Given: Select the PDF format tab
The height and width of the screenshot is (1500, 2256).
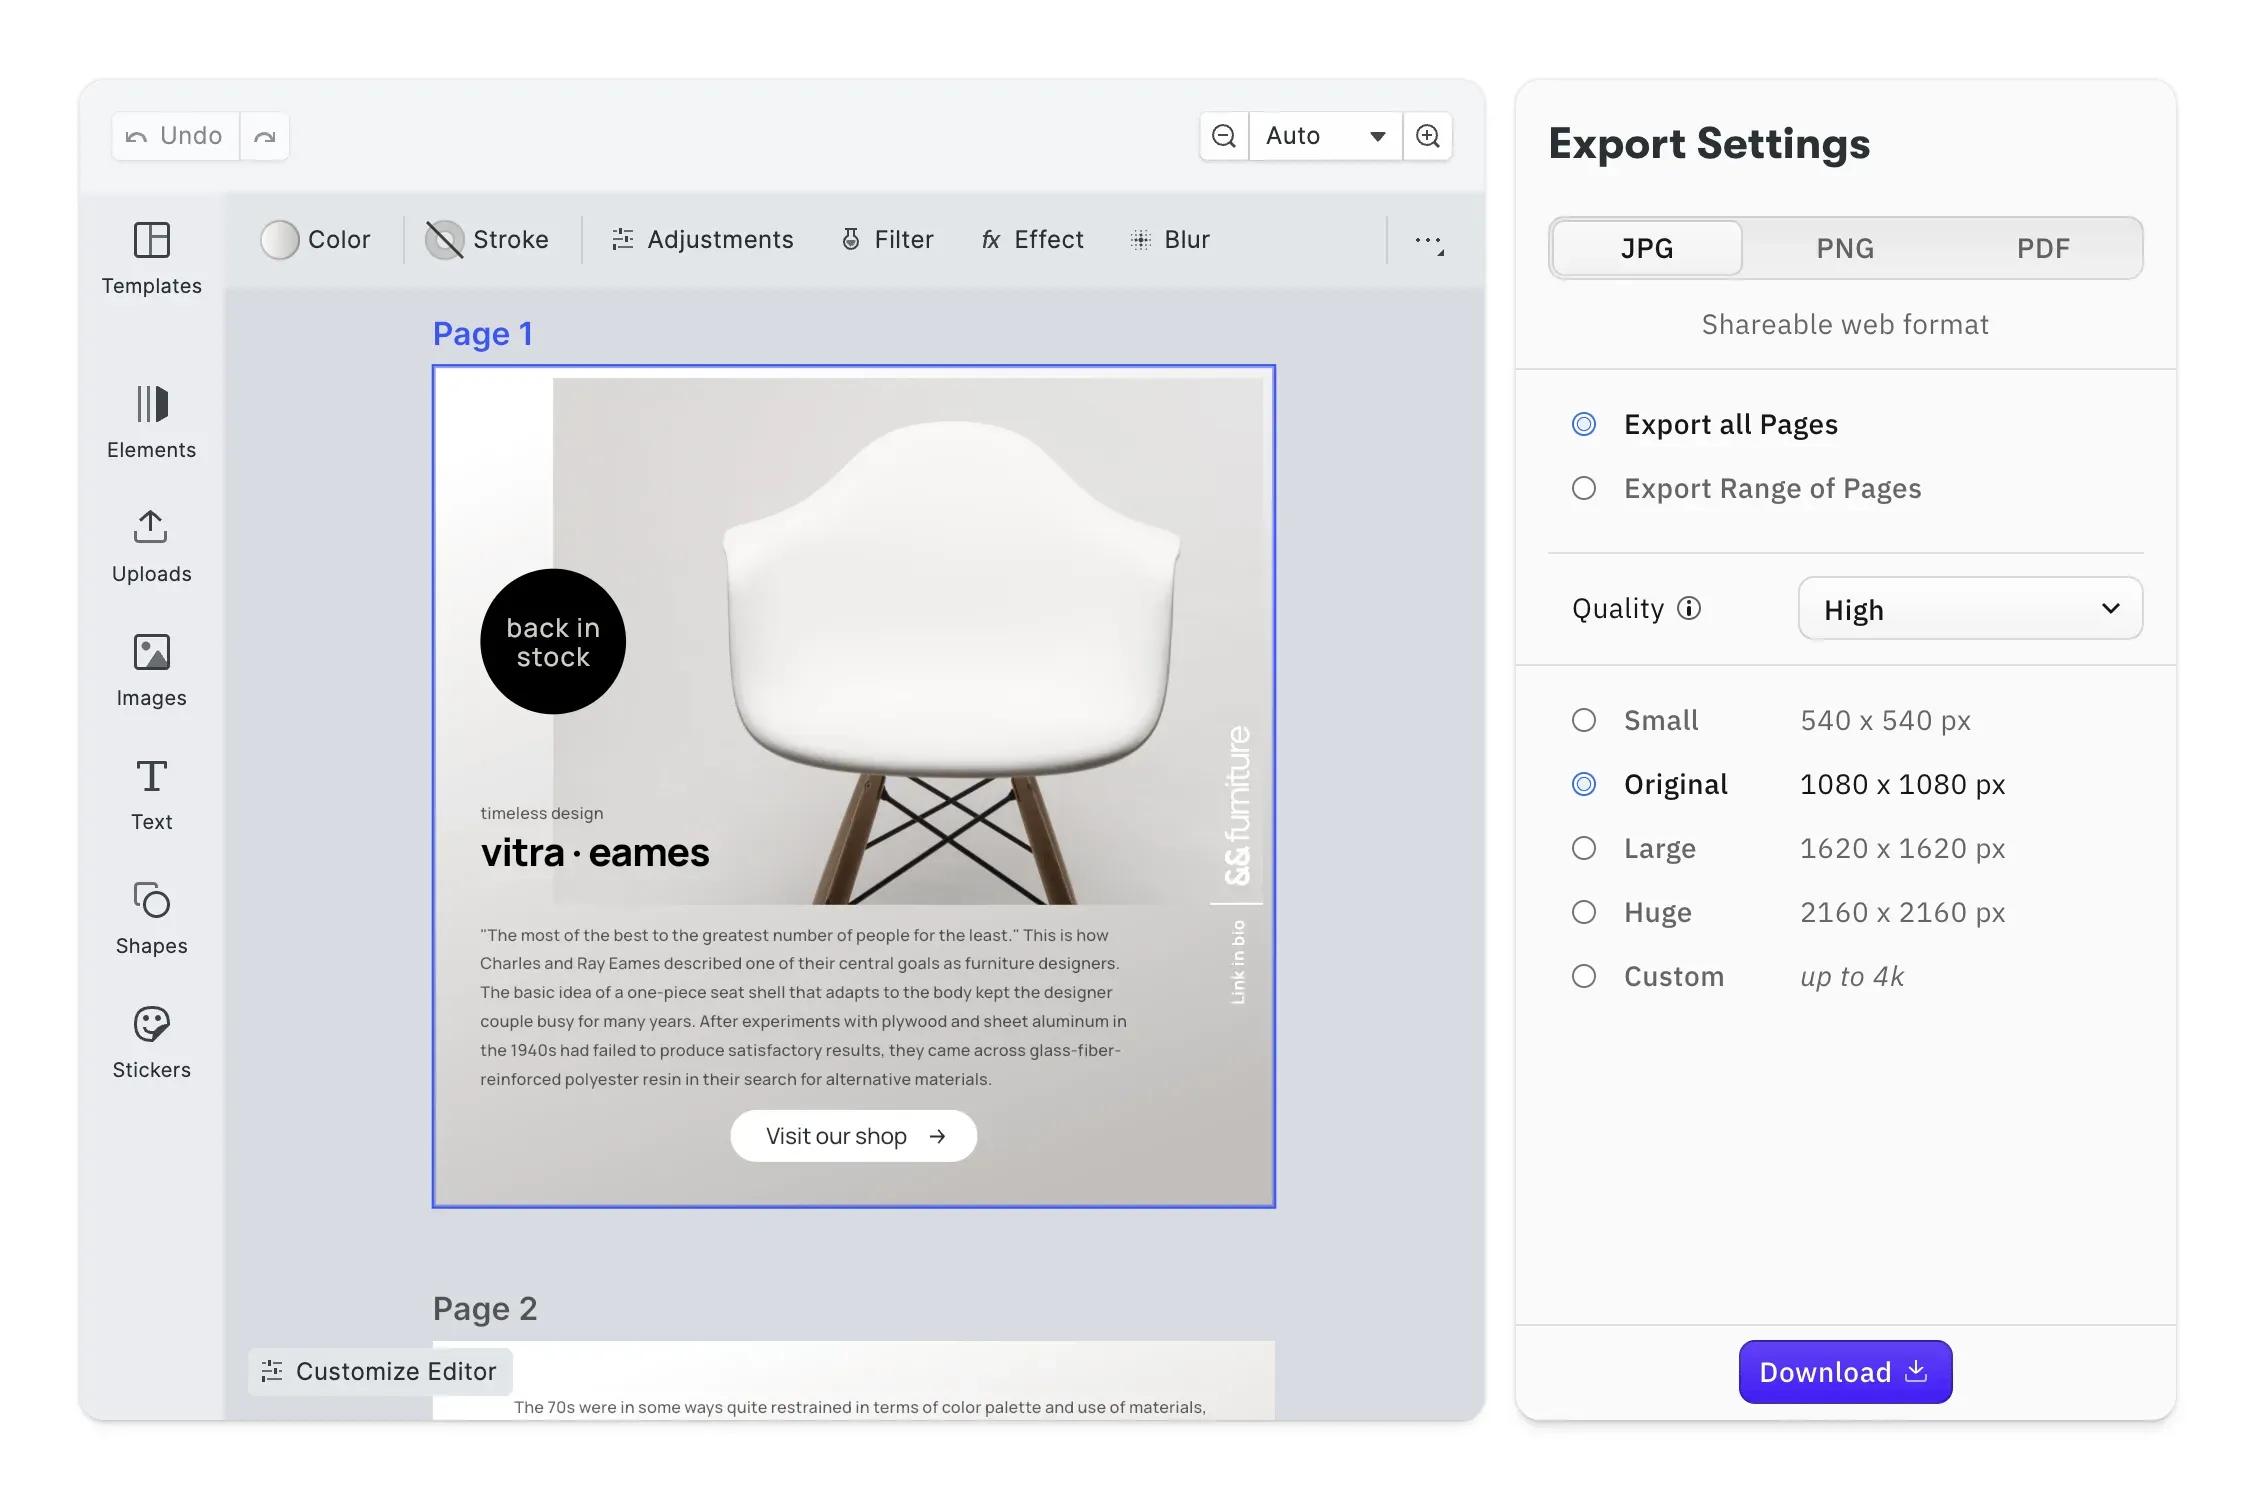Looking at the screenshot, I should pyautogui.click(x=2043, y=248).
